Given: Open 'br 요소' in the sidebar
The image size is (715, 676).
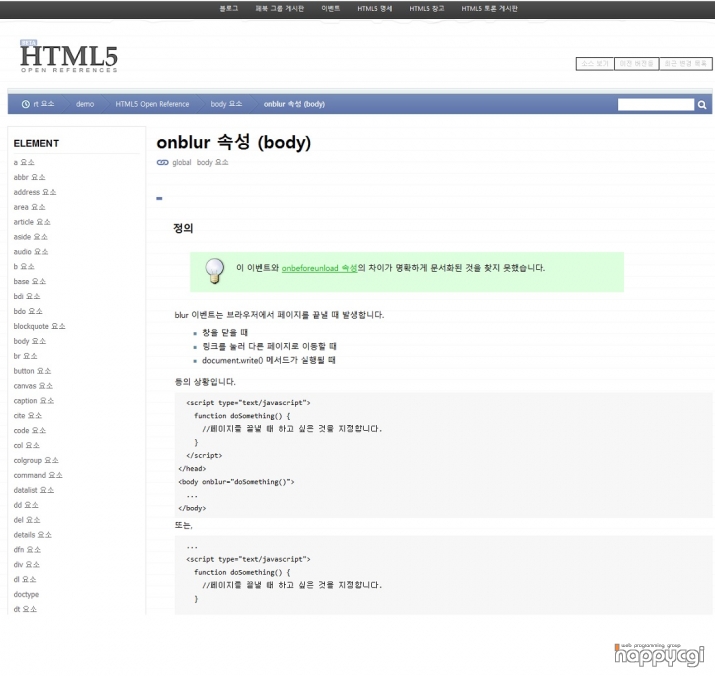Looking at the screenshot, I should click(x=26, y=356).
